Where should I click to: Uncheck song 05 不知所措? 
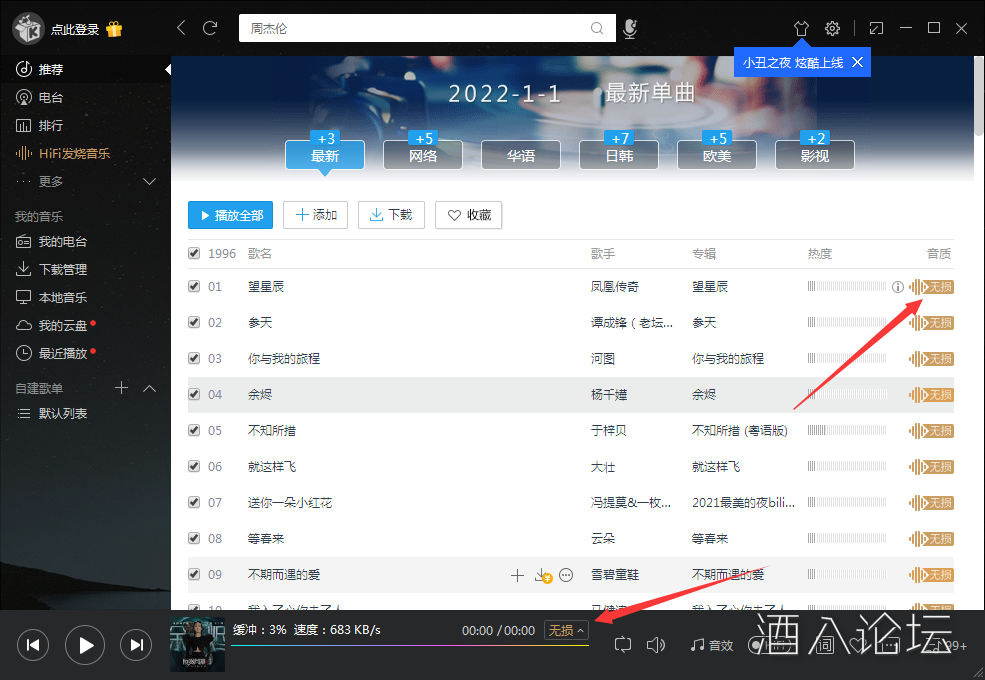194,430
